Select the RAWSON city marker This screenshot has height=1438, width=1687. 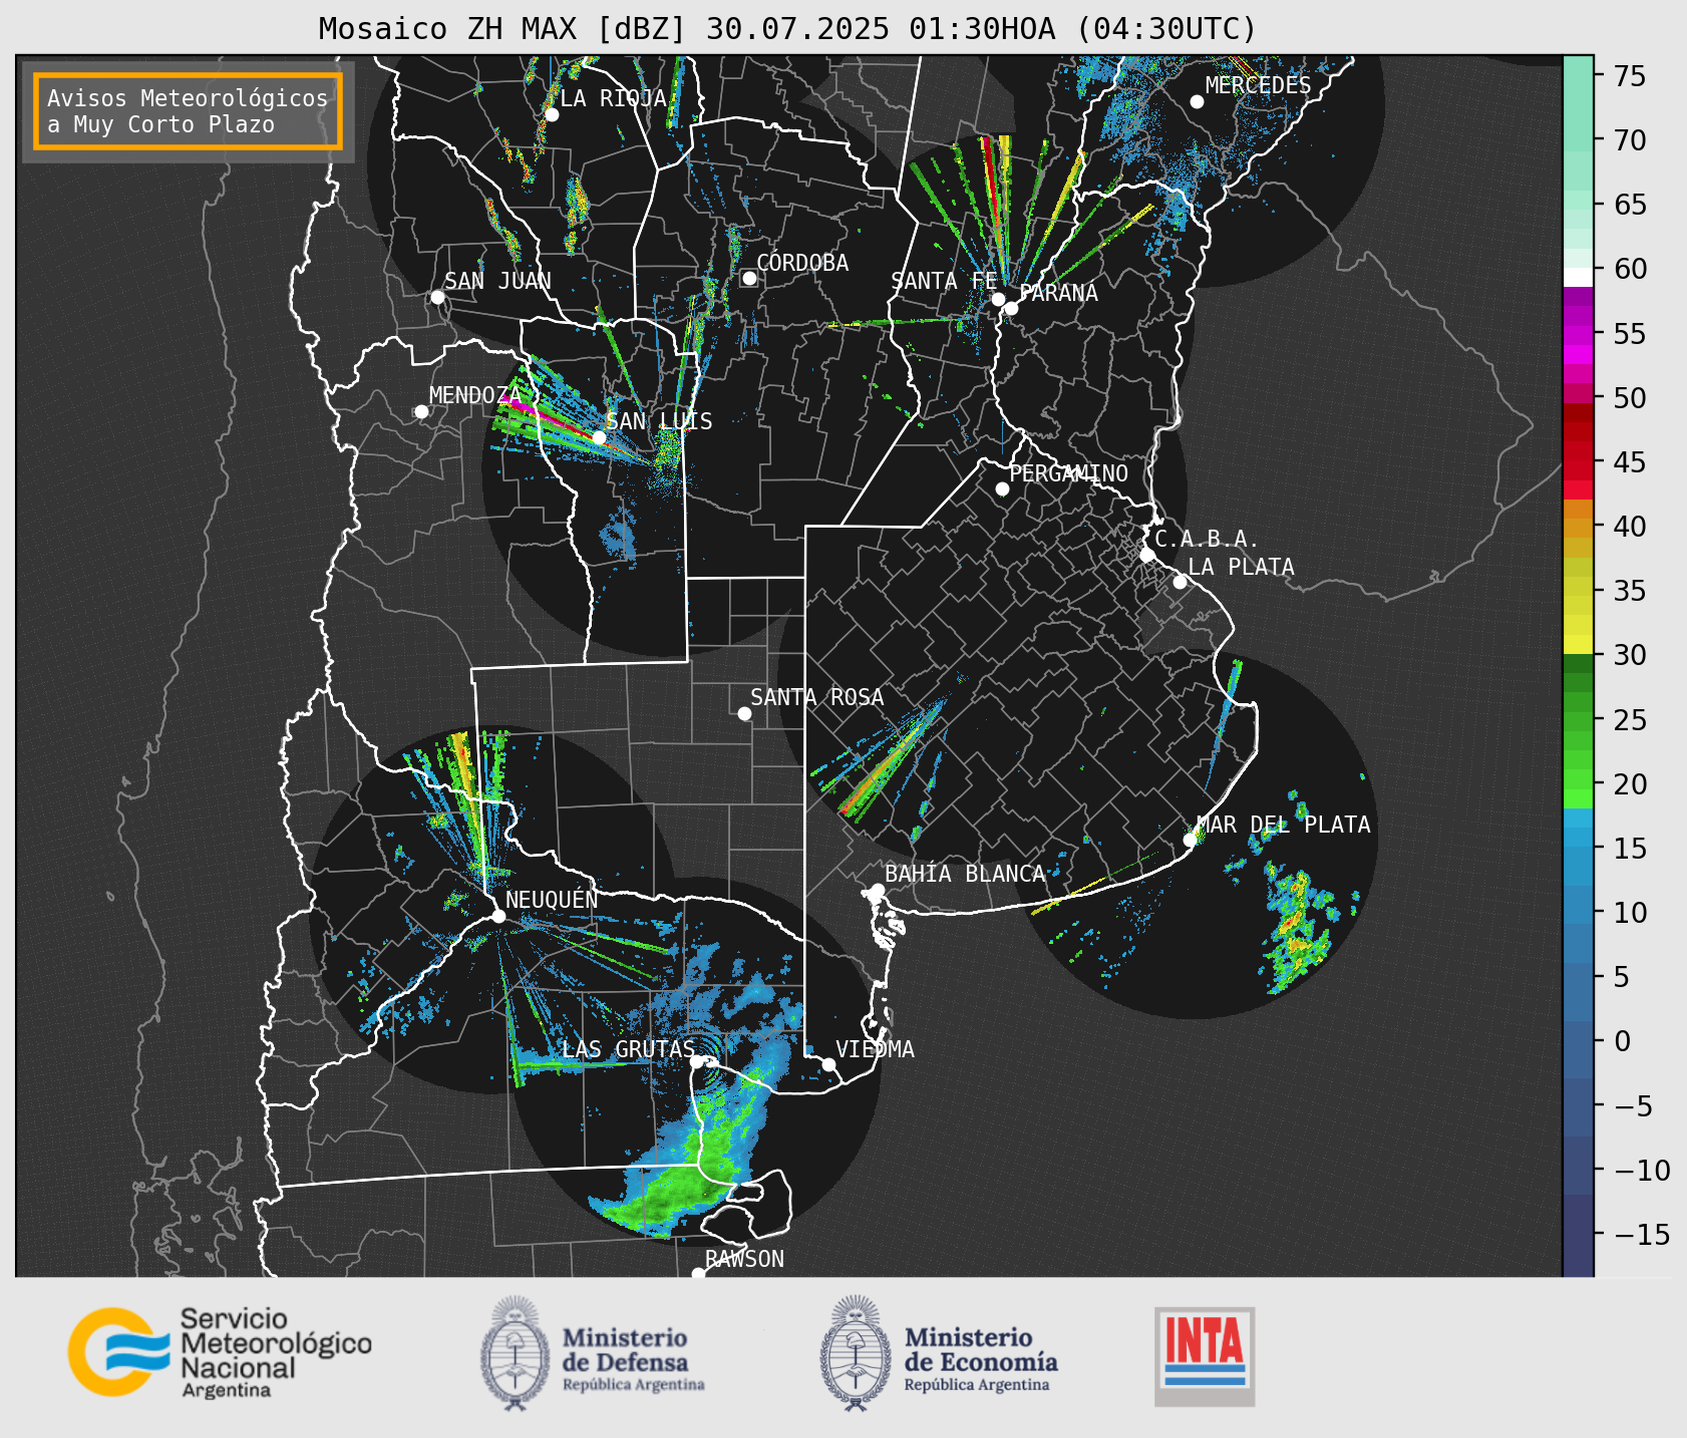pyautogui.click(x=698, y=1273)
